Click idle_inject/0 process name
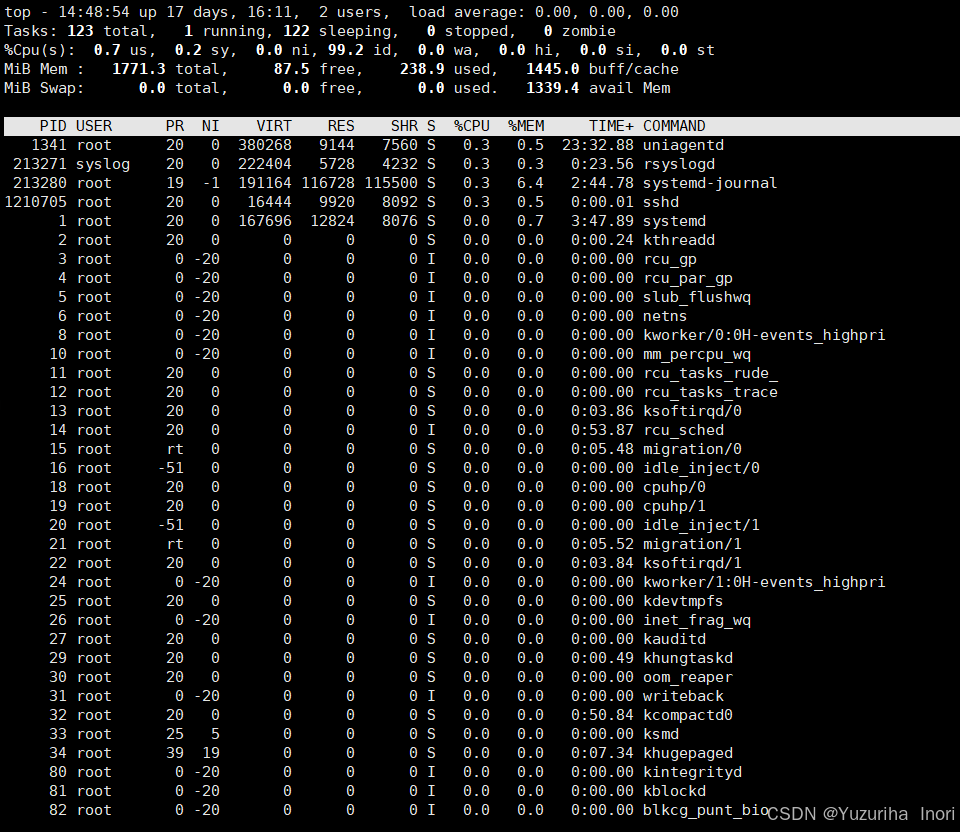This screenshot has height=832, width=960. 701,468
